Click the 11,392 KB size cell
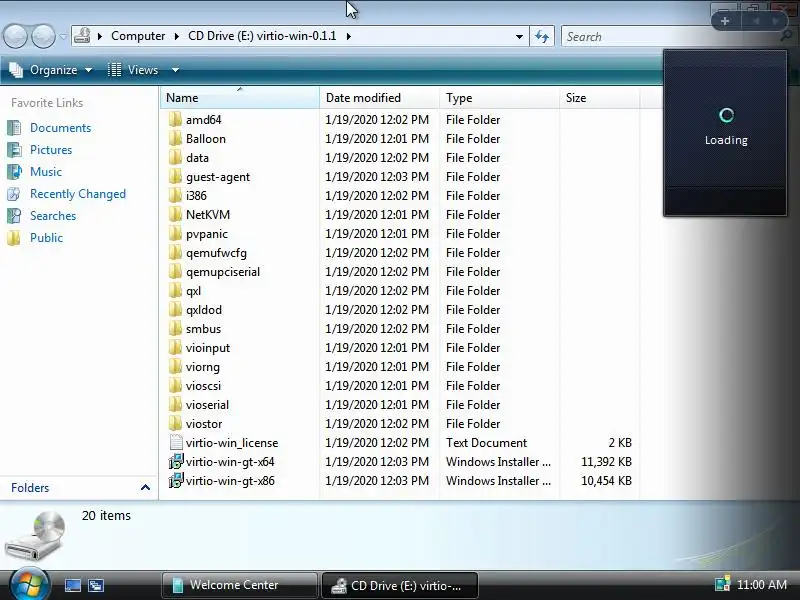This screenshot has height=600, width=800. (x=606, y=462)
